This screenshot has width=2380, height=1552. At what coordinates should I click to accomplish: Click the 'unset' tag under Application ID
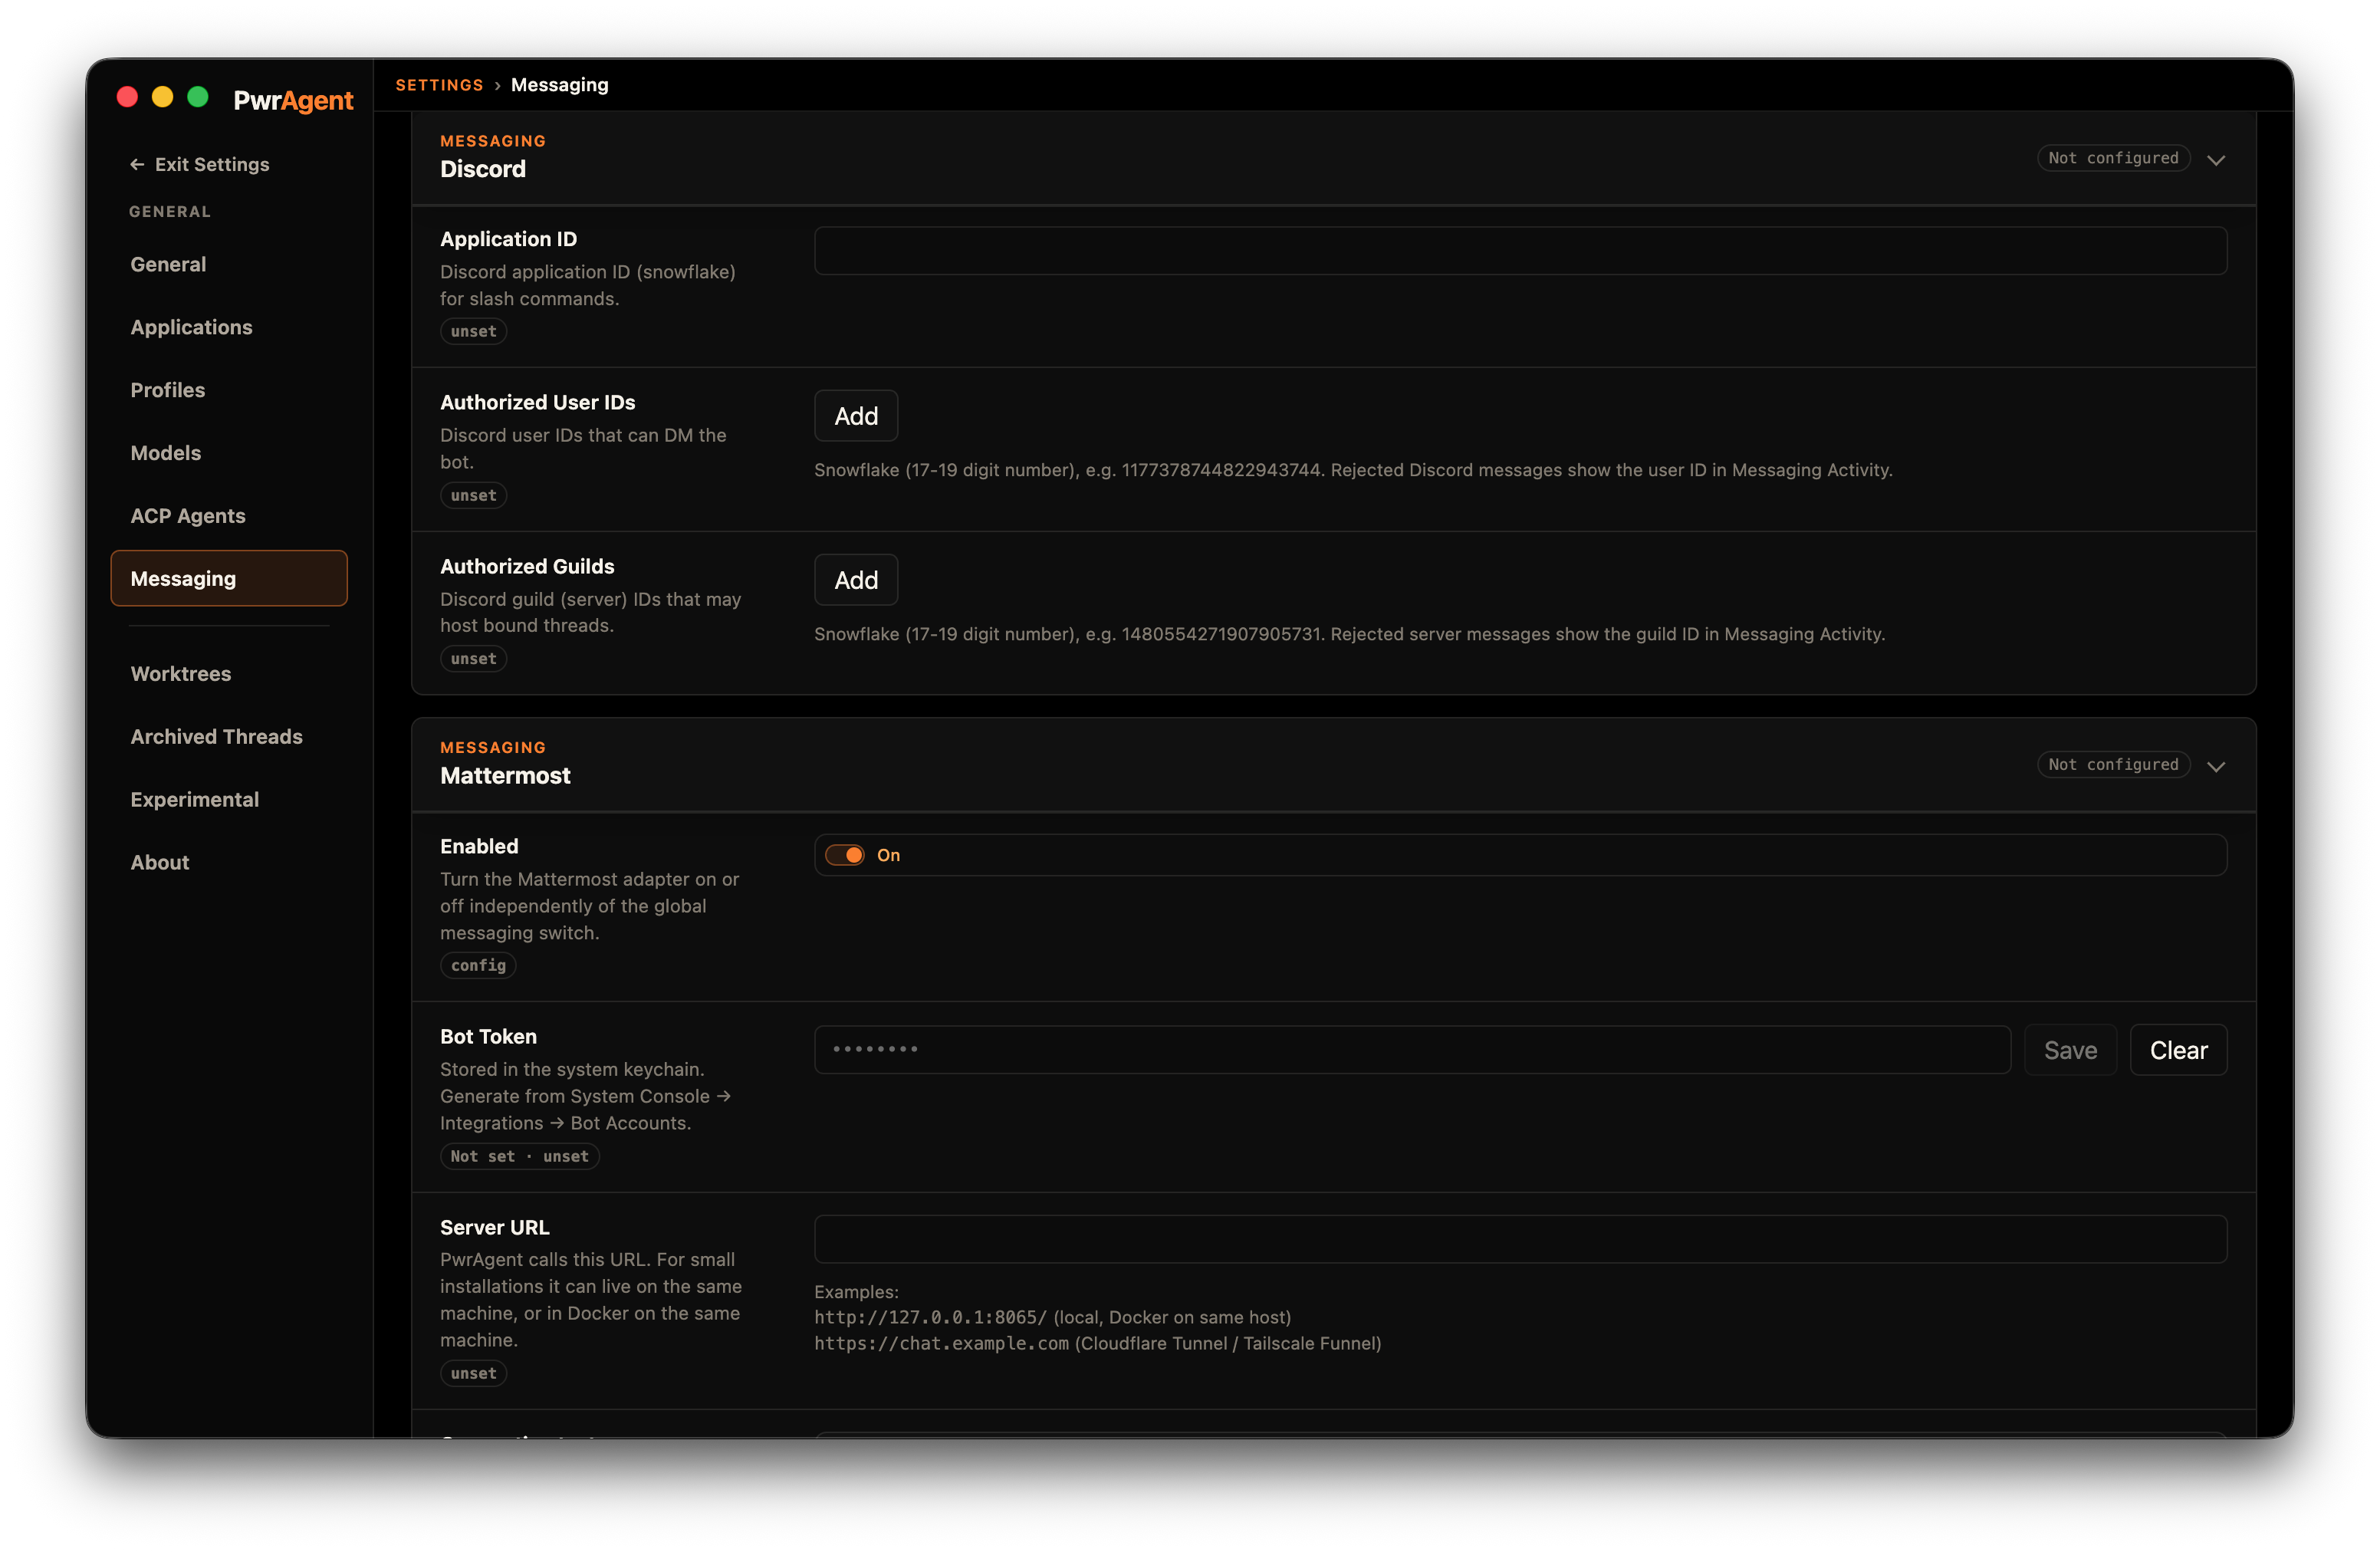tap(473, 331)
